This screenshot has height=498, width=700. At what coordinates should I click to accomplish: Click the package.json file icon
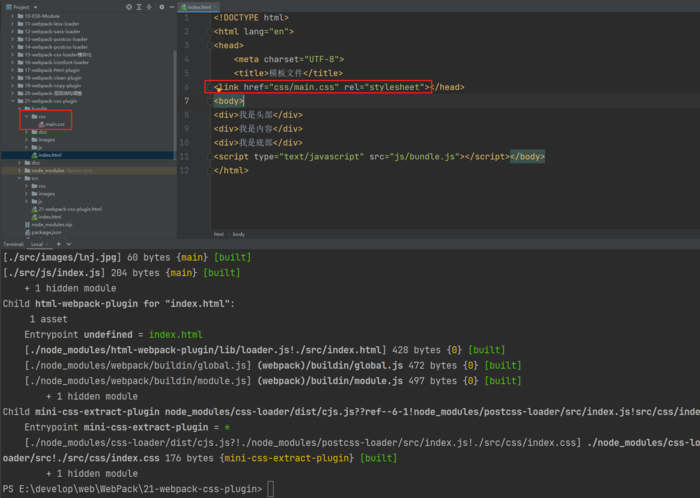[x=28, y=232]
